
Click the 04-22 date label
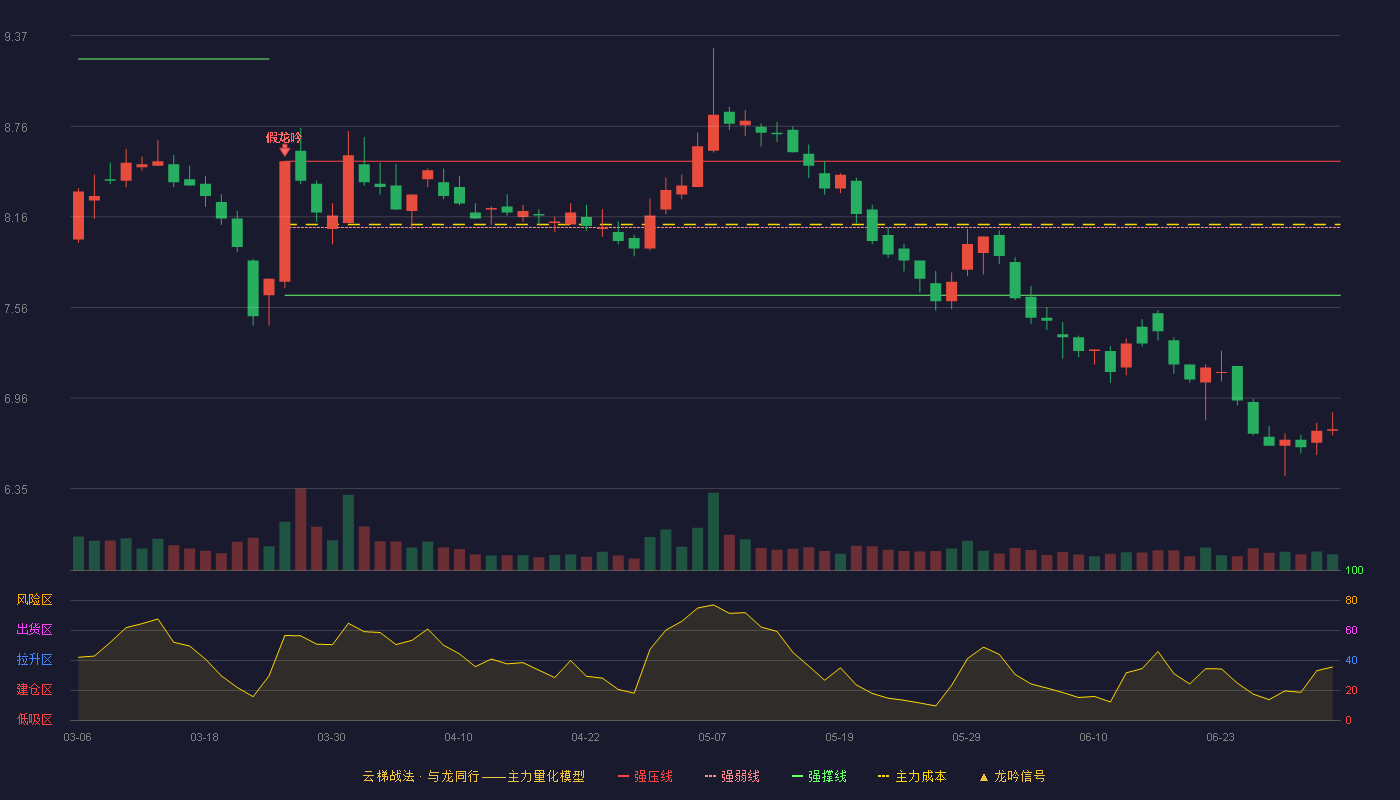(585, 737)
